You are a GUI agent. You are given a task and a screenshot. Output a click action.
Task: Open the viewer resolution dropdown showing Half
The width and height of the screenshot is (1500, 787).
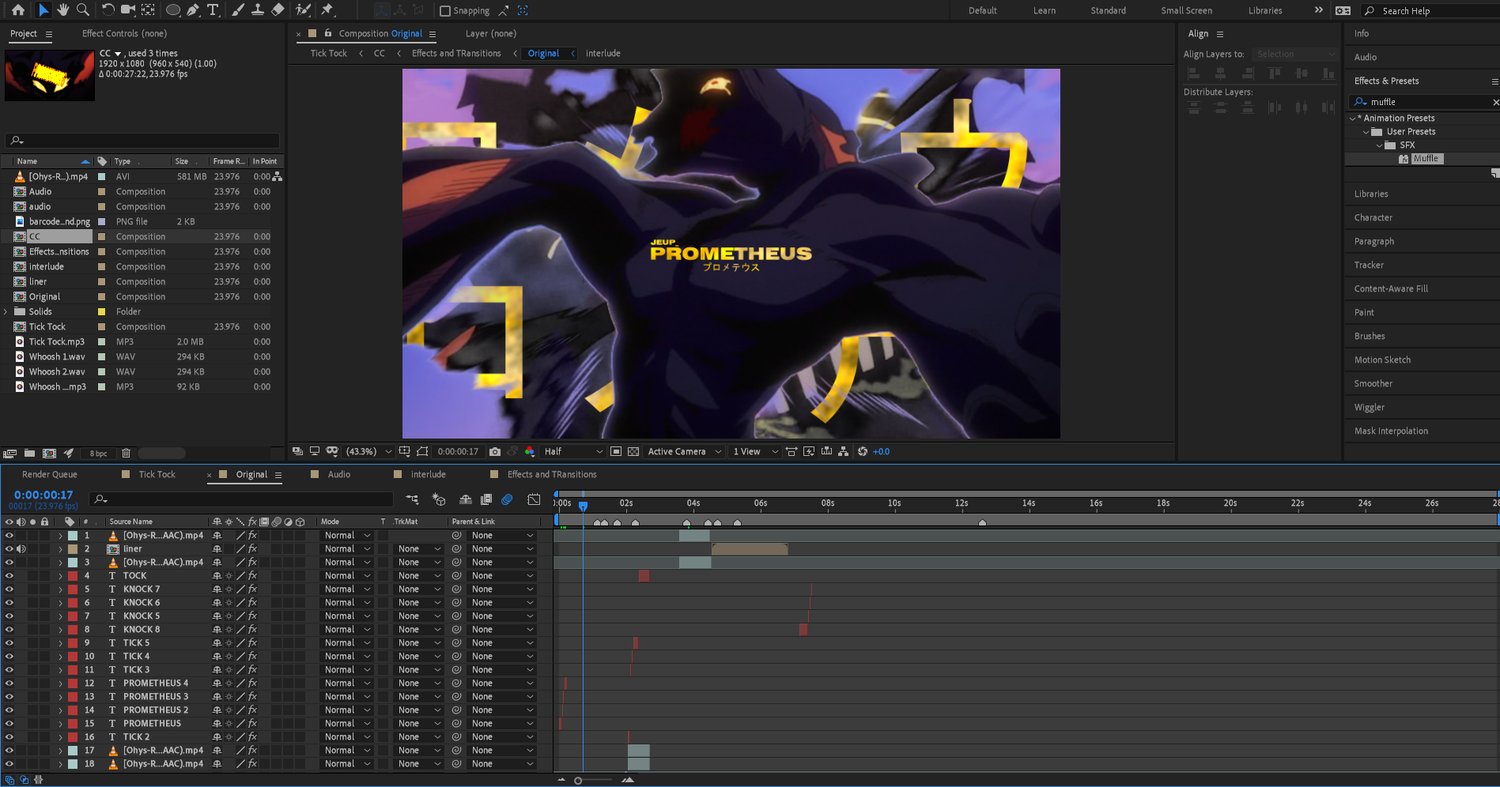(571, 452)
